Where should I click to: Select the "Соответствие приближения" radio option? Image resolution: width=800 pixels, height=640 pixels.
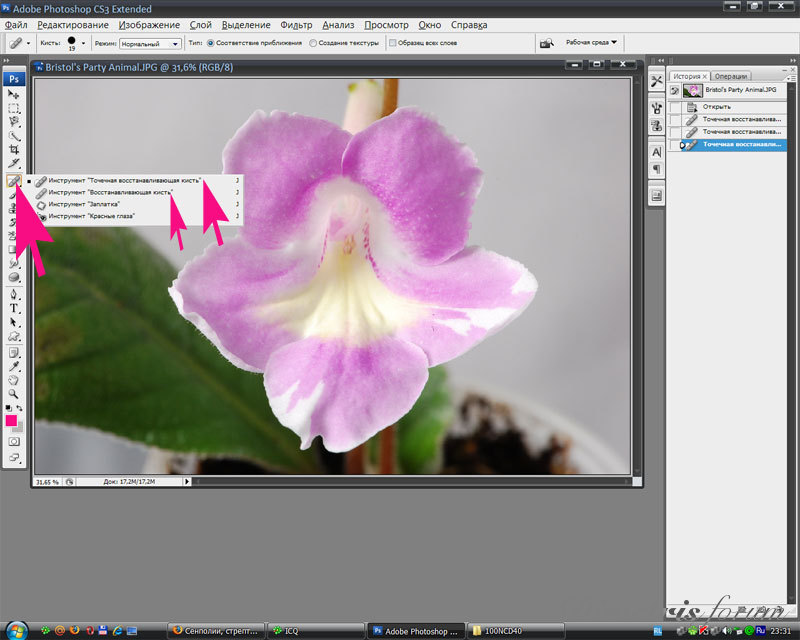pyautogui.click(x=210, y=44)
